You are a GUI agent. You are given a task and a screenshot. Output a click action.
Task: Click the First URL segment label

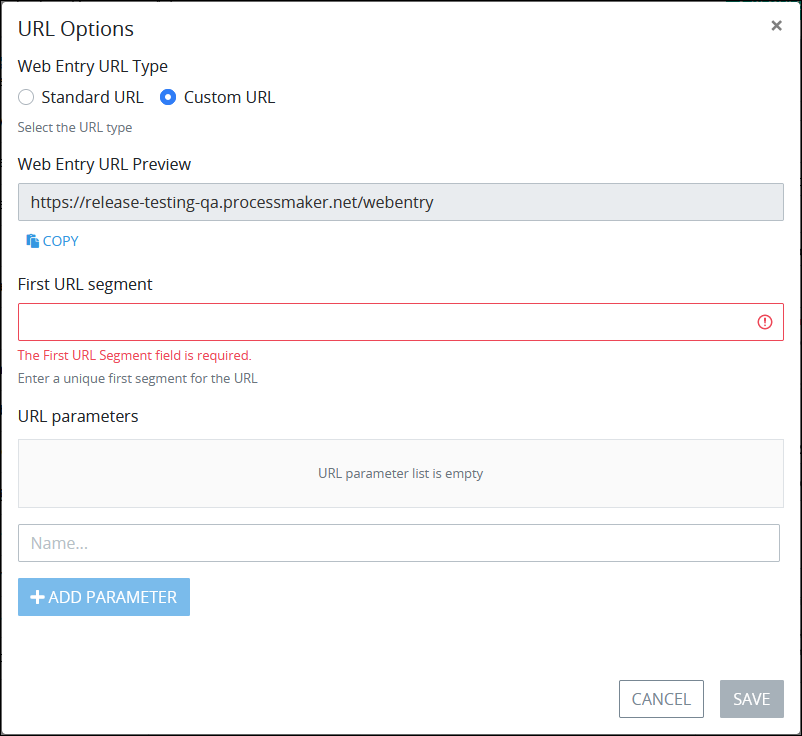tap(85, 284)
